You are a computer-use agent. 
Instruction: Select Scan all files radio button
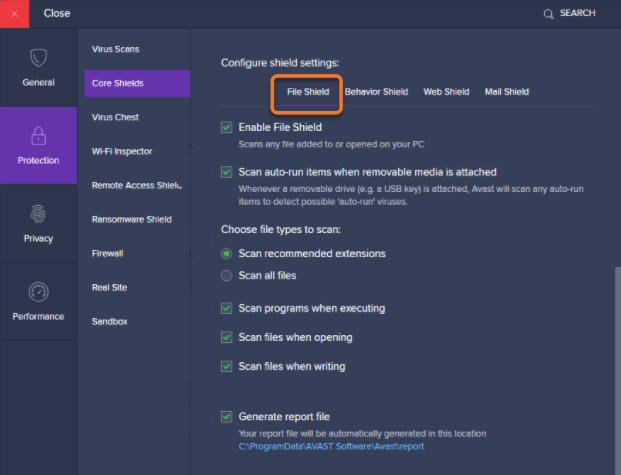pyautogui.click(x=227, y=275)
